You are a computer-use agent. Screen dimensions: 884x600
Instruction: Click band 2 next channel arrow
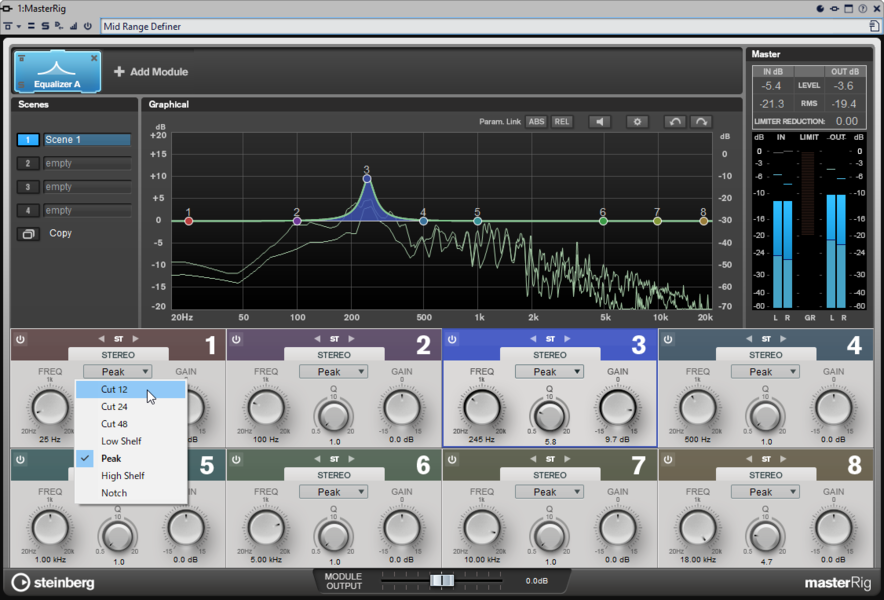click(351, 339)
